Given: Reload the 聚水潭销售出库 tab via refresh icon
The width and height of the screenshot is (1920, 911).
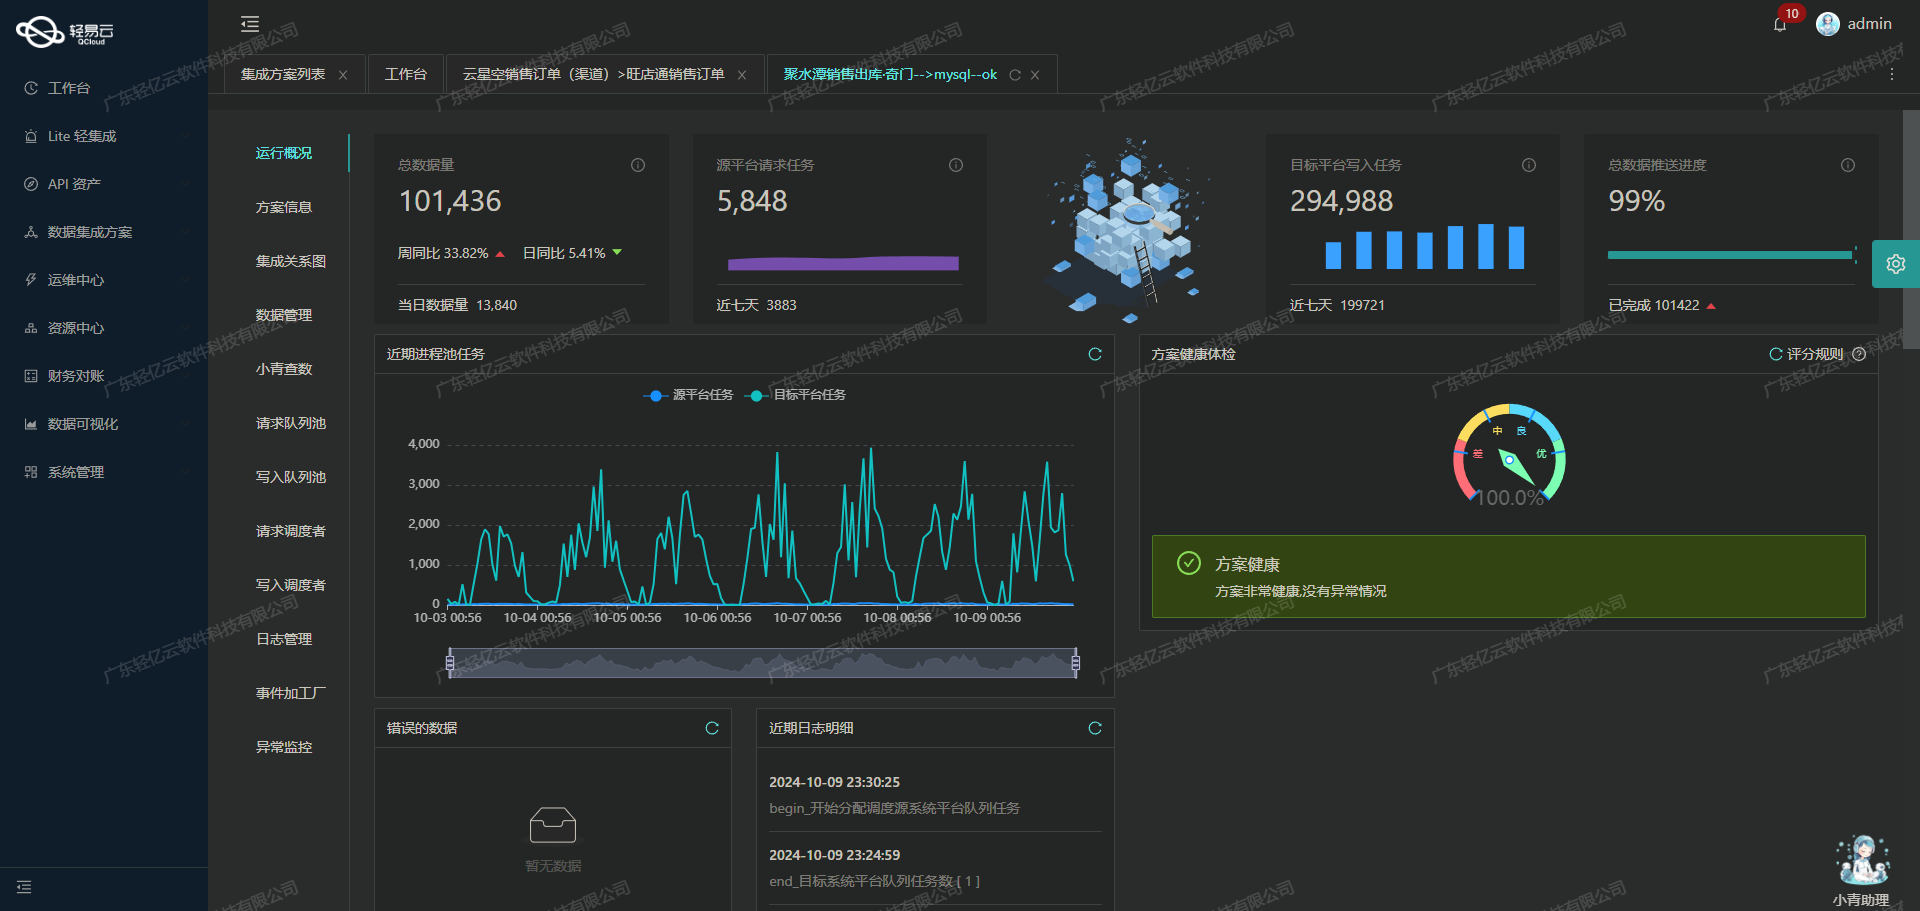Looking at the screenshot, I should [1015, 75].
